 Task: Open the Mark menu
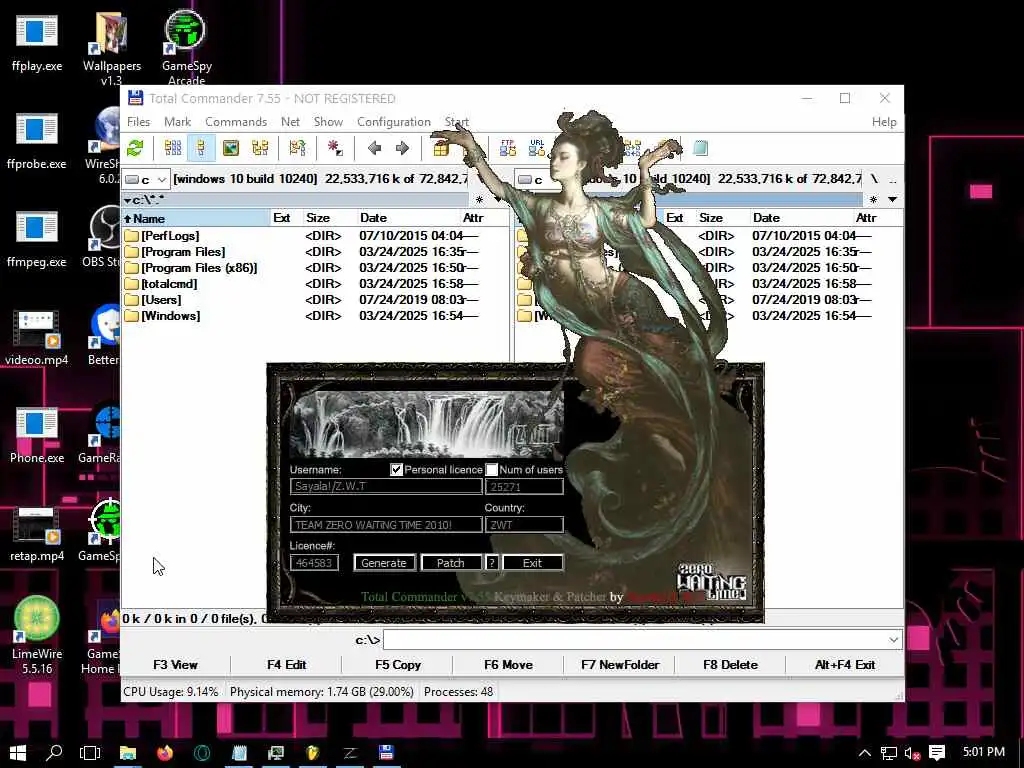tap(178, 122)
